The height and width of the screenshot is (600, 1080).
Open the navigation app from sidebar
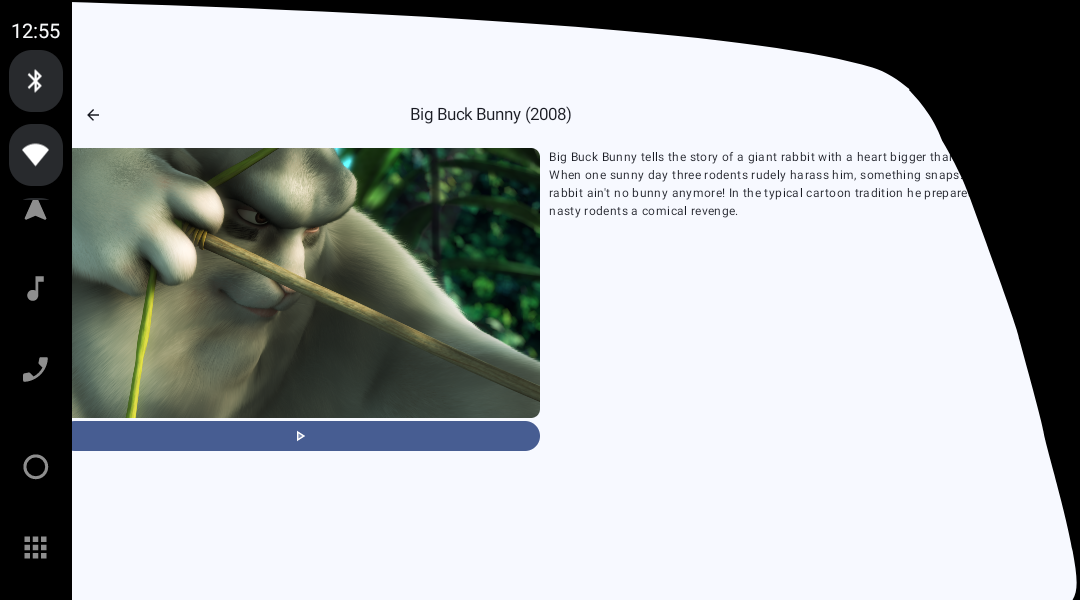coord(36,209)
